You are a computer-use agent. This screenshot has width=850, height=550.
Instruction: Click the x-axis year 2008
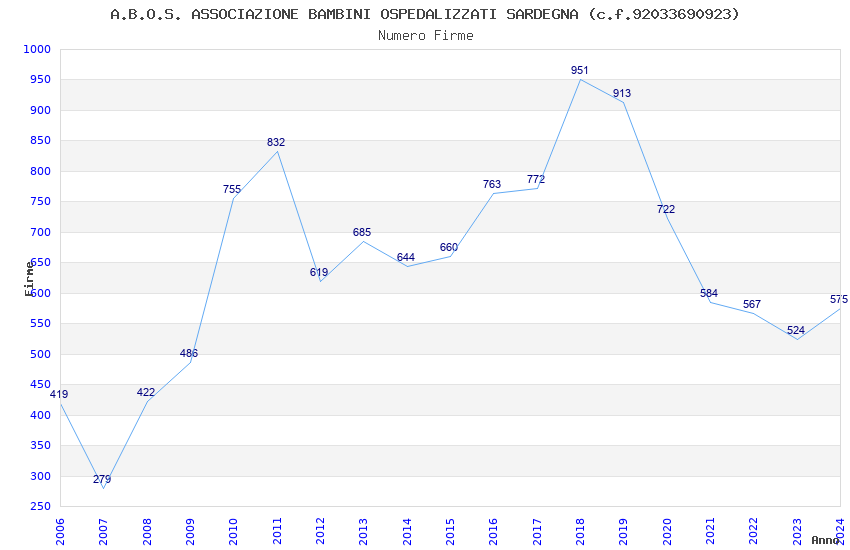(x=146, y=532)
